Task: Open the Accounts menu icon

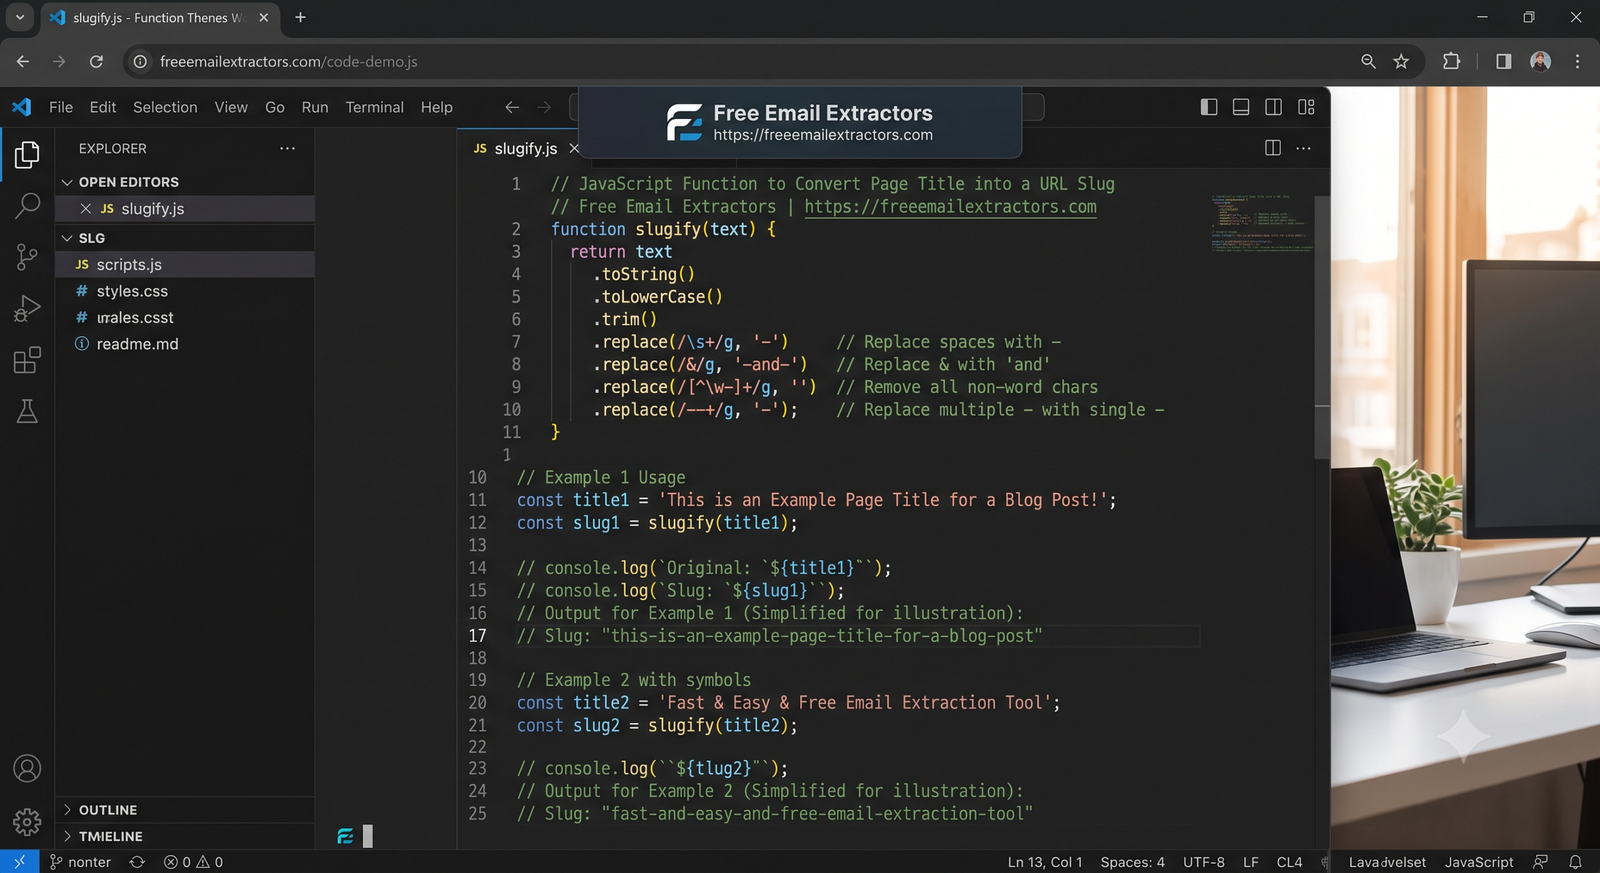Action: pos(27,768)
